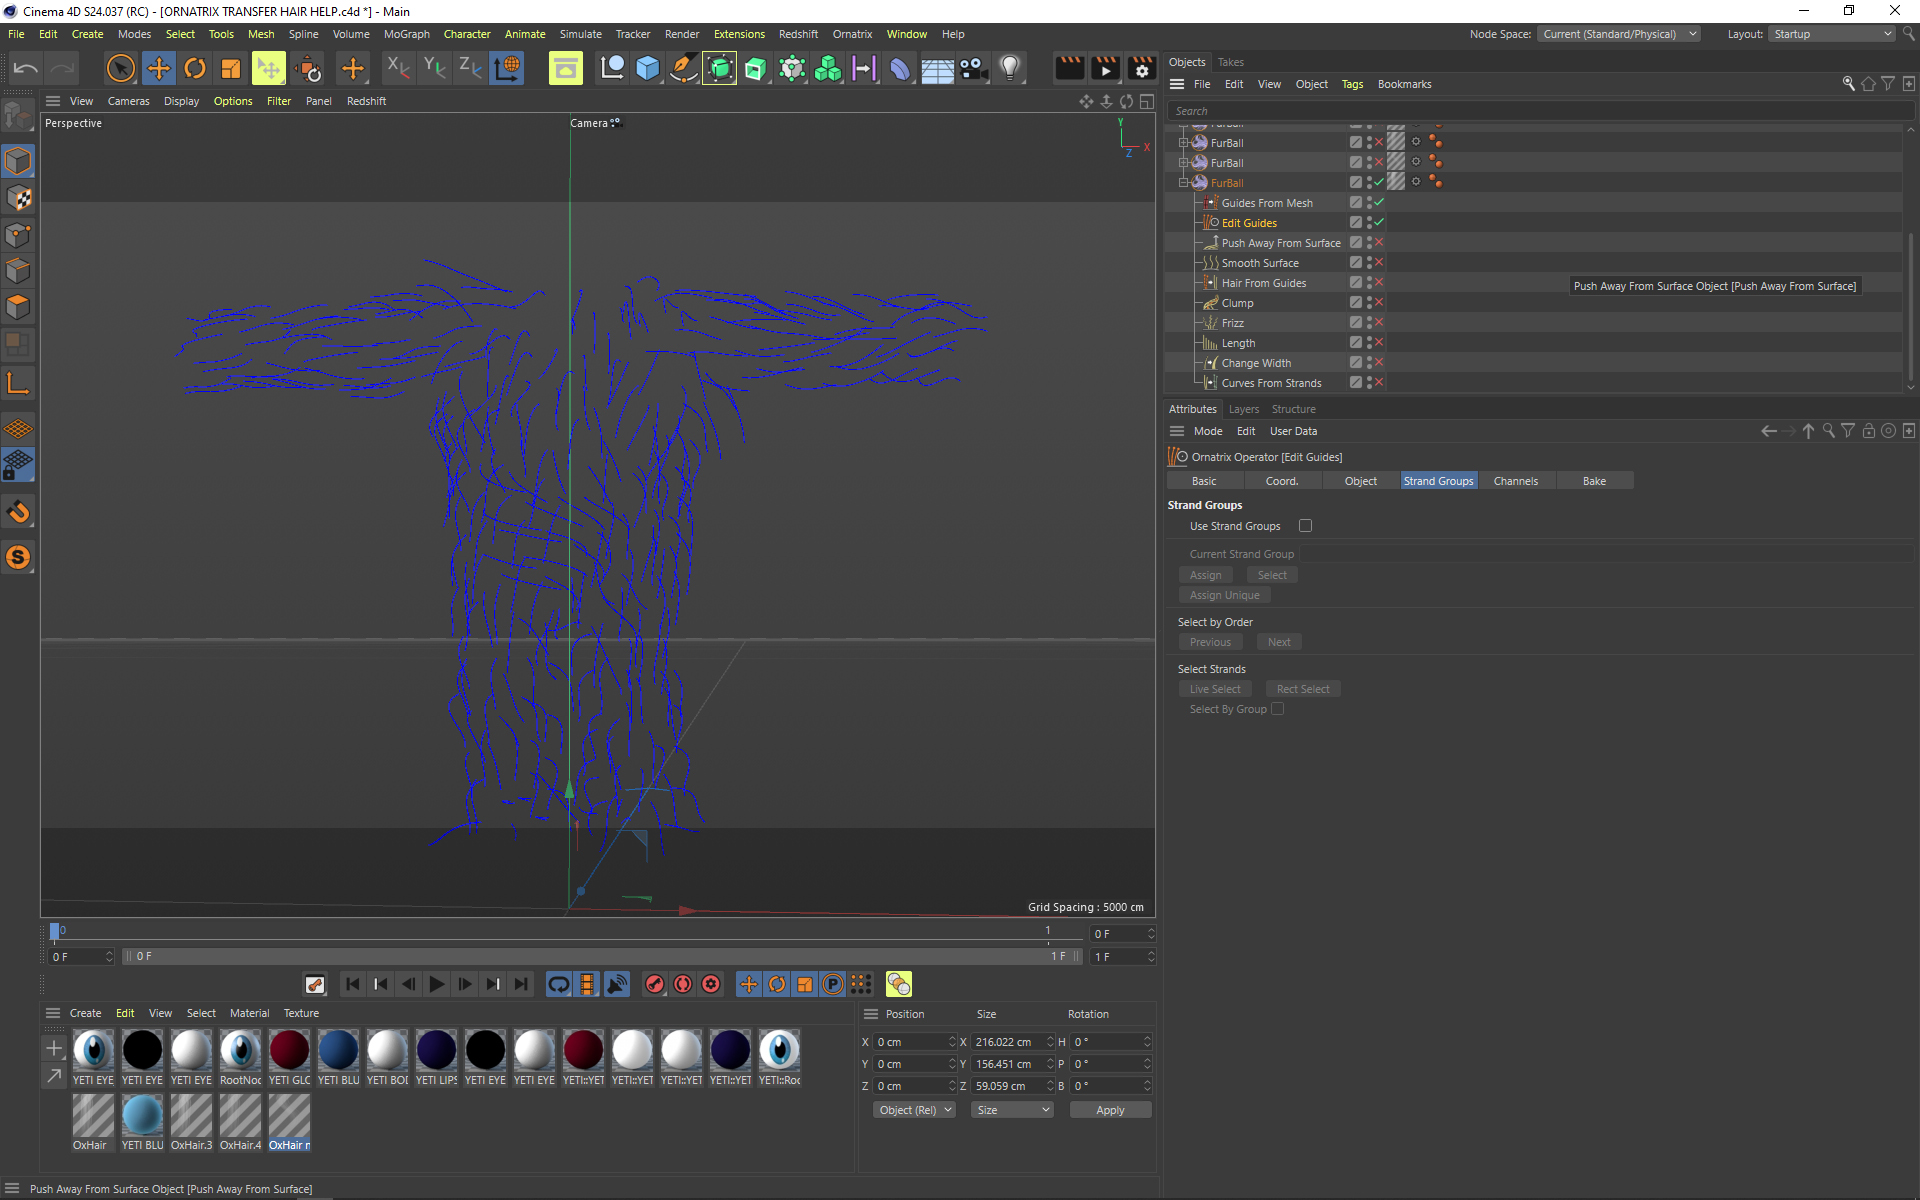Select the Scale tool
The image size is (1920, 1200).
point(231,68)
